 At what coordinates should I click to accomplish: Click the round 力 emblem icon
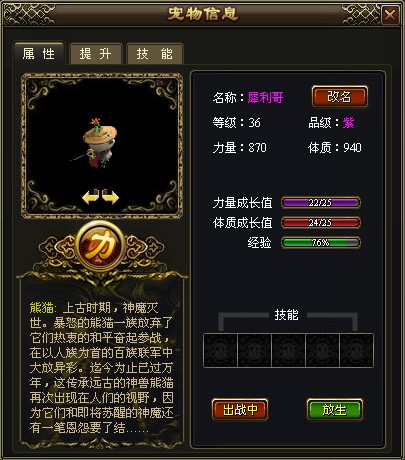coord(101,246)
